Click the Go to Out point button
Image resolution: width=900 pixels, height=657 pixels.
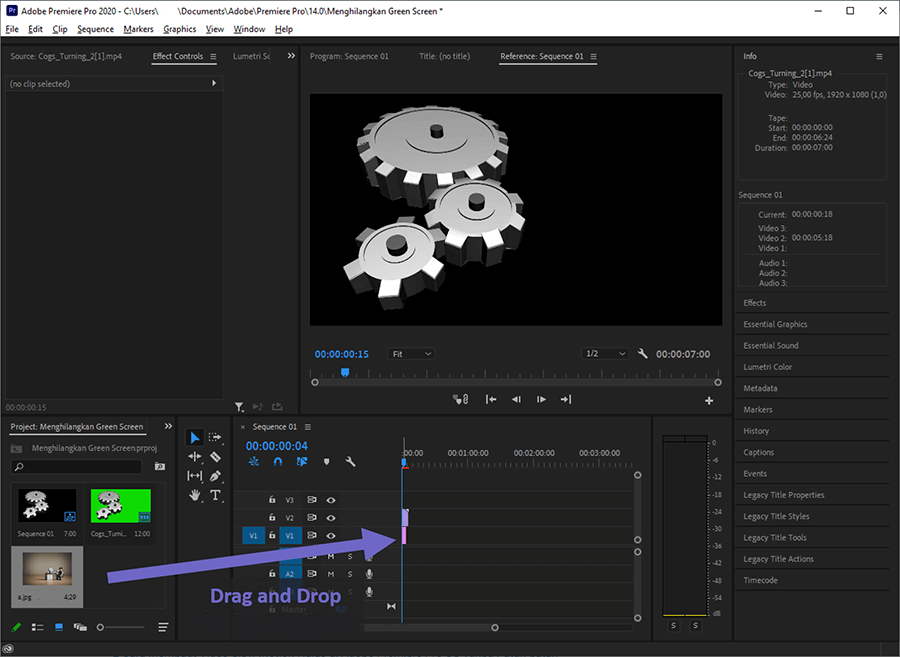pos(566,399)
